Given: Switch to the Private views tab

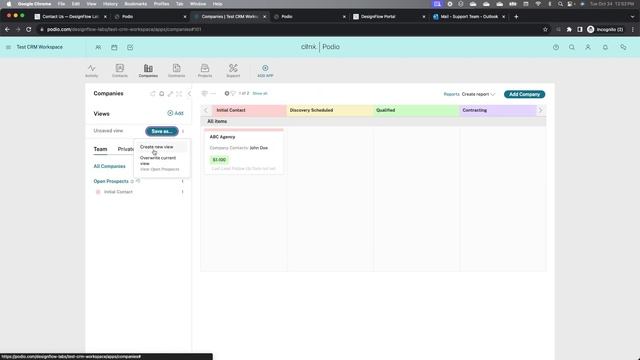Looking at the screenshot, I should point(126,149).
